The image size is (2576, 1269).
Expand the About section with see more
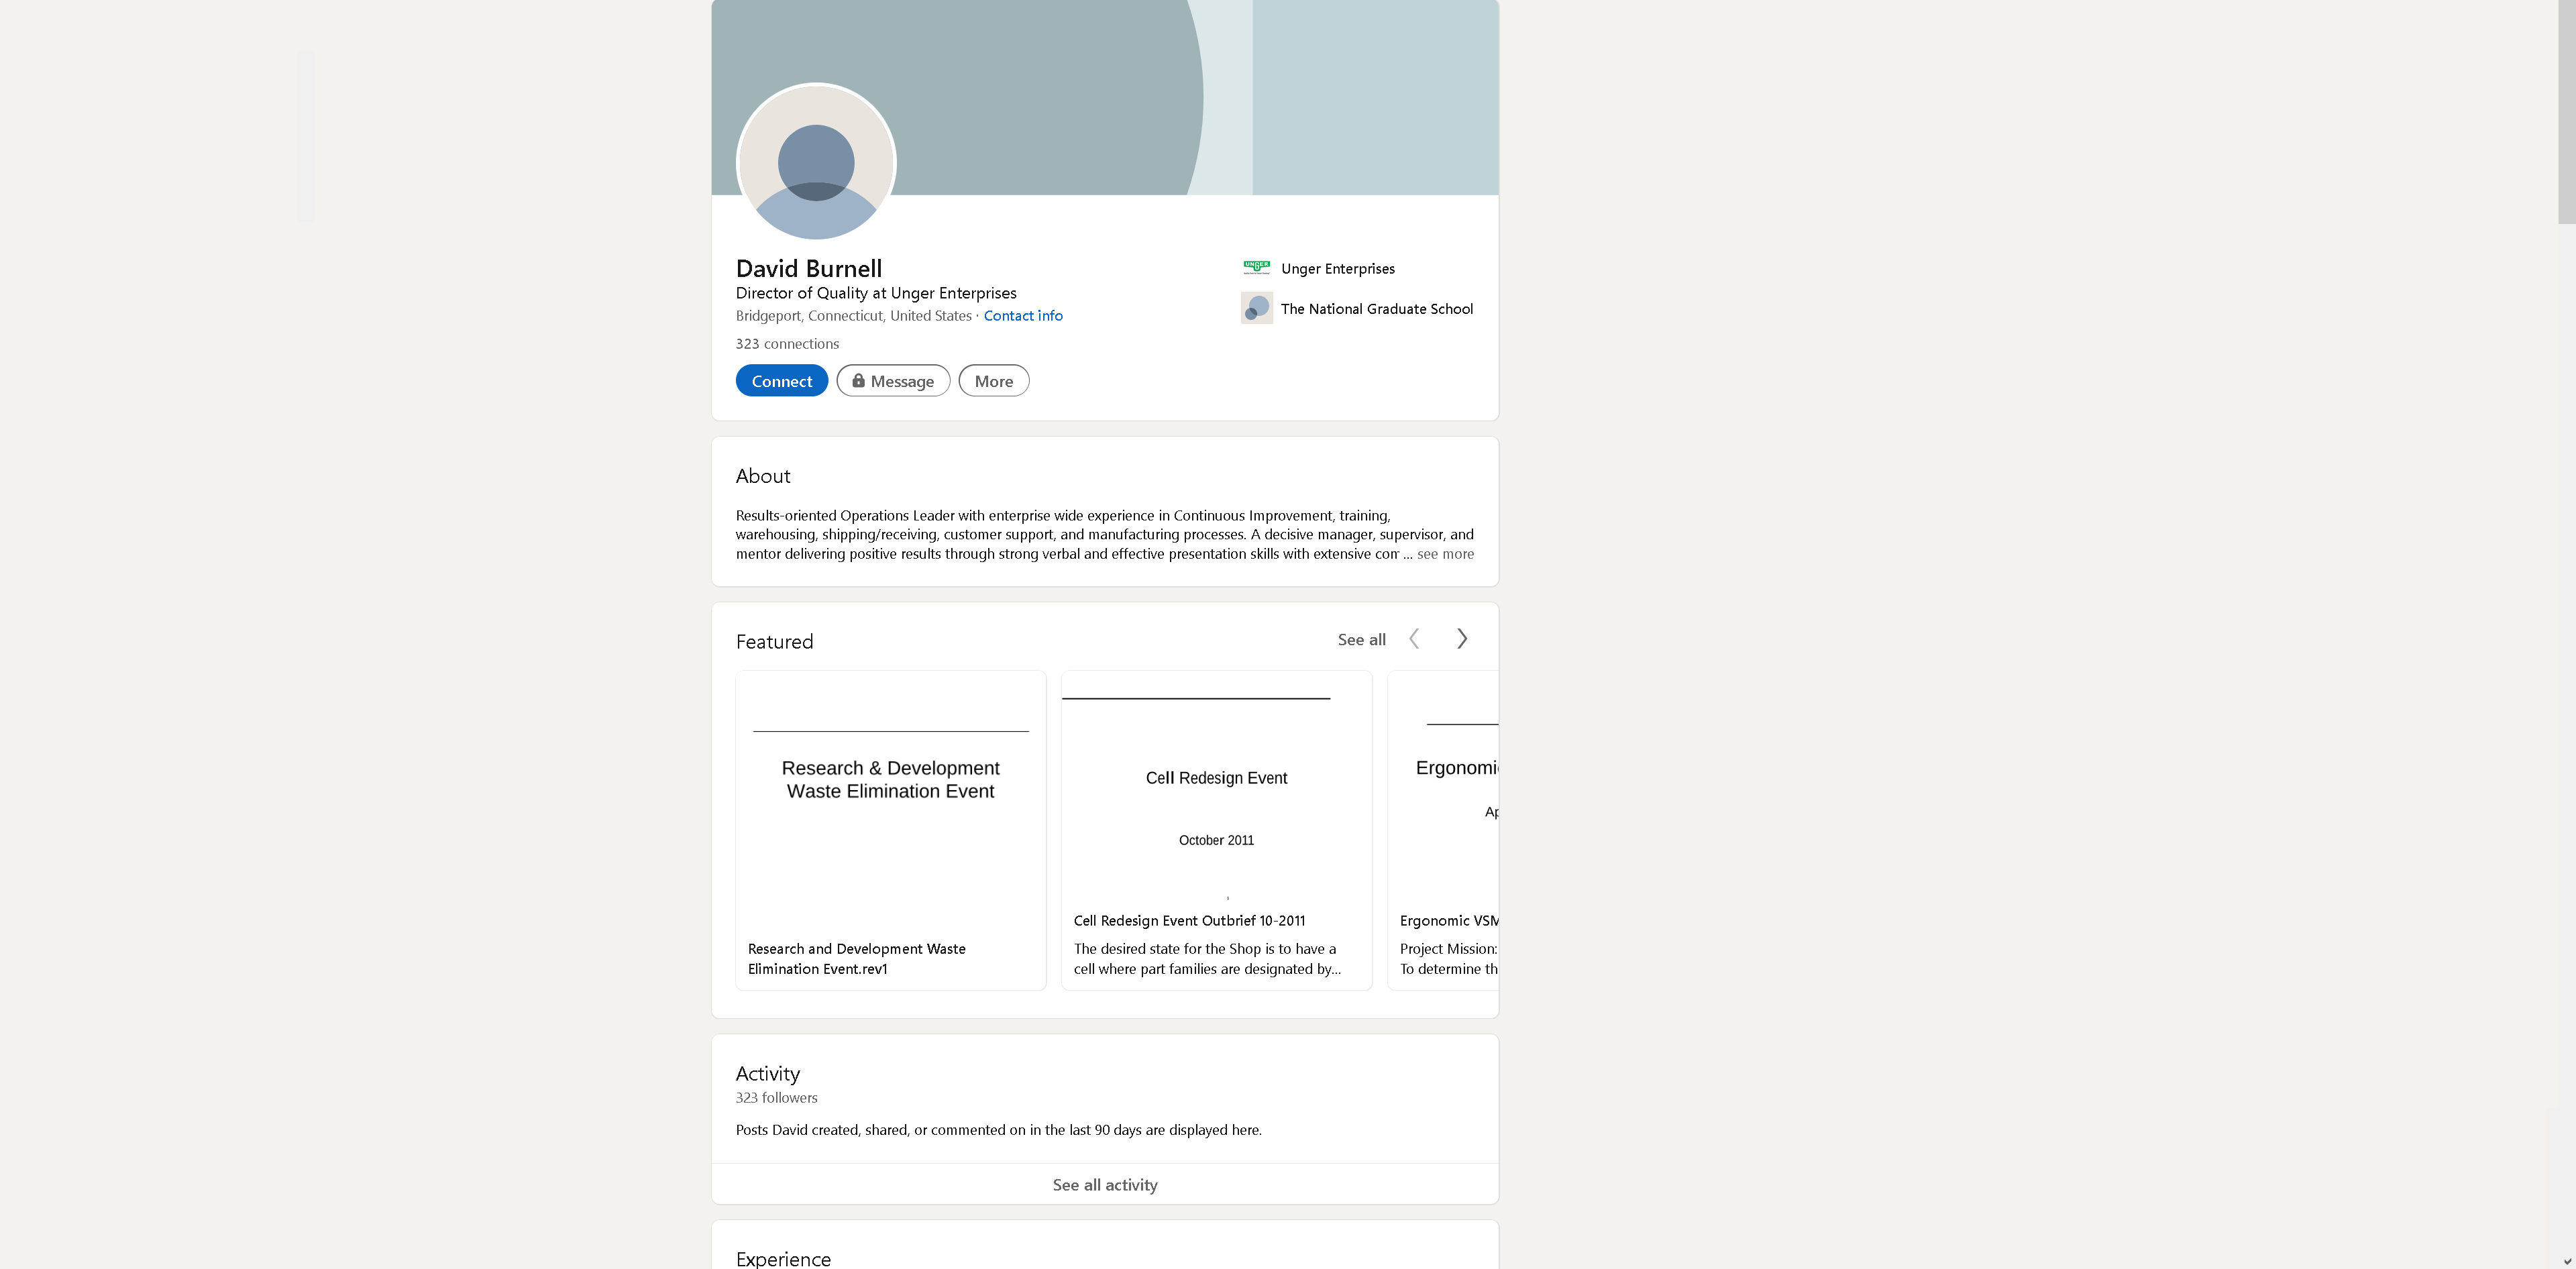(1445, 554)
